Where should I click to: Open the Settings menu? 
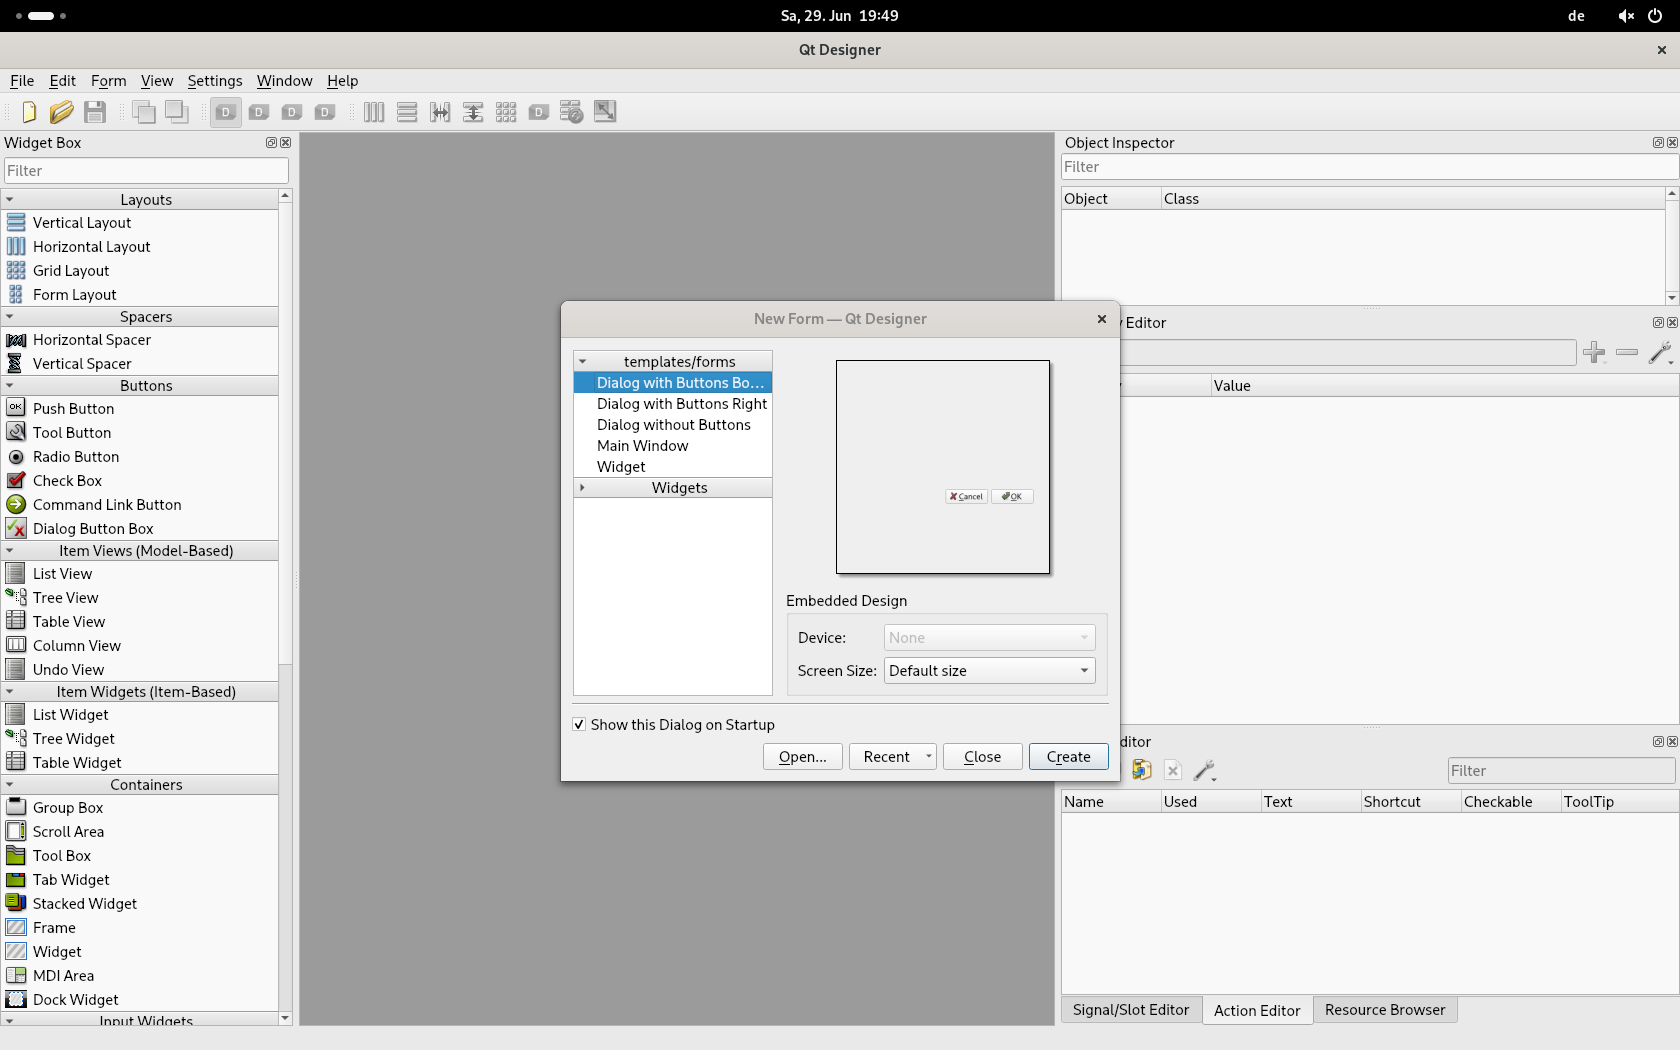point(215,81)
